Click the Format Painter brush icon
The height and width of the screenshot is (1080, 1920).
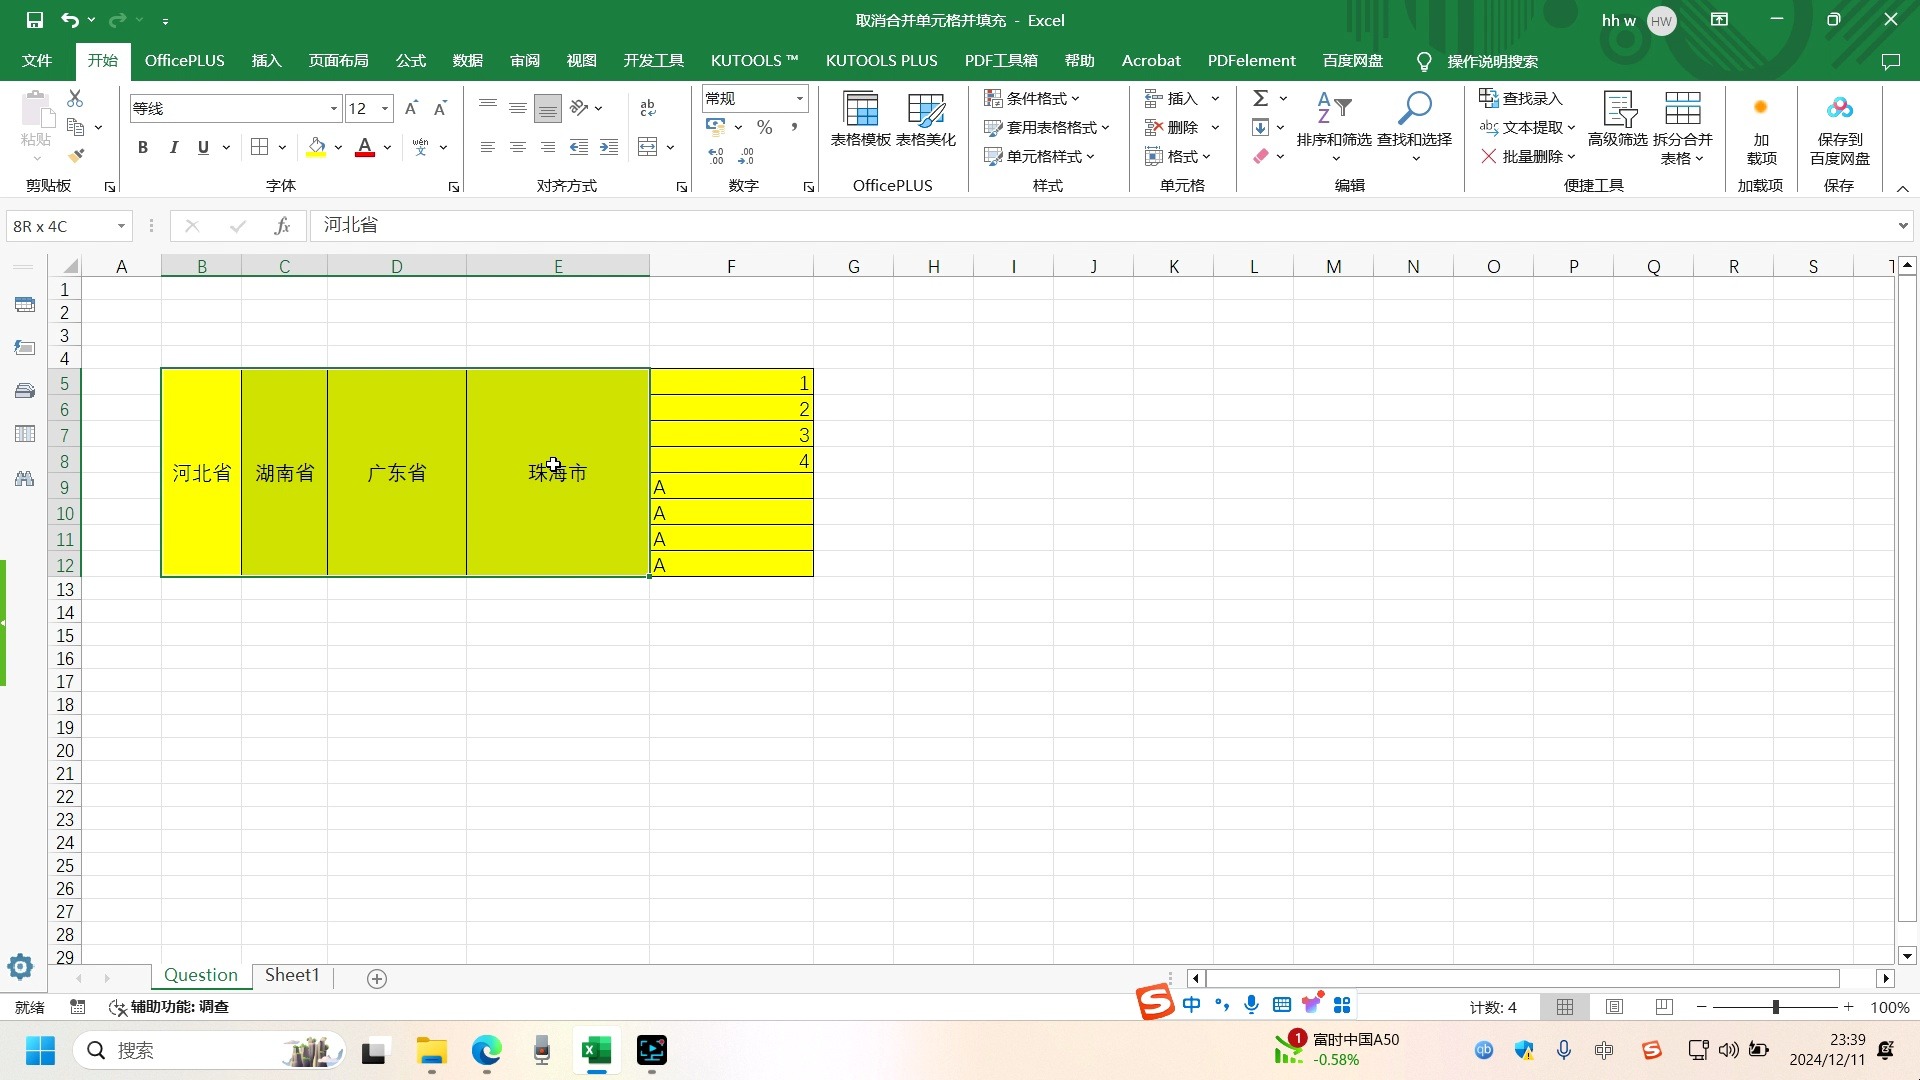click(76, 156)
